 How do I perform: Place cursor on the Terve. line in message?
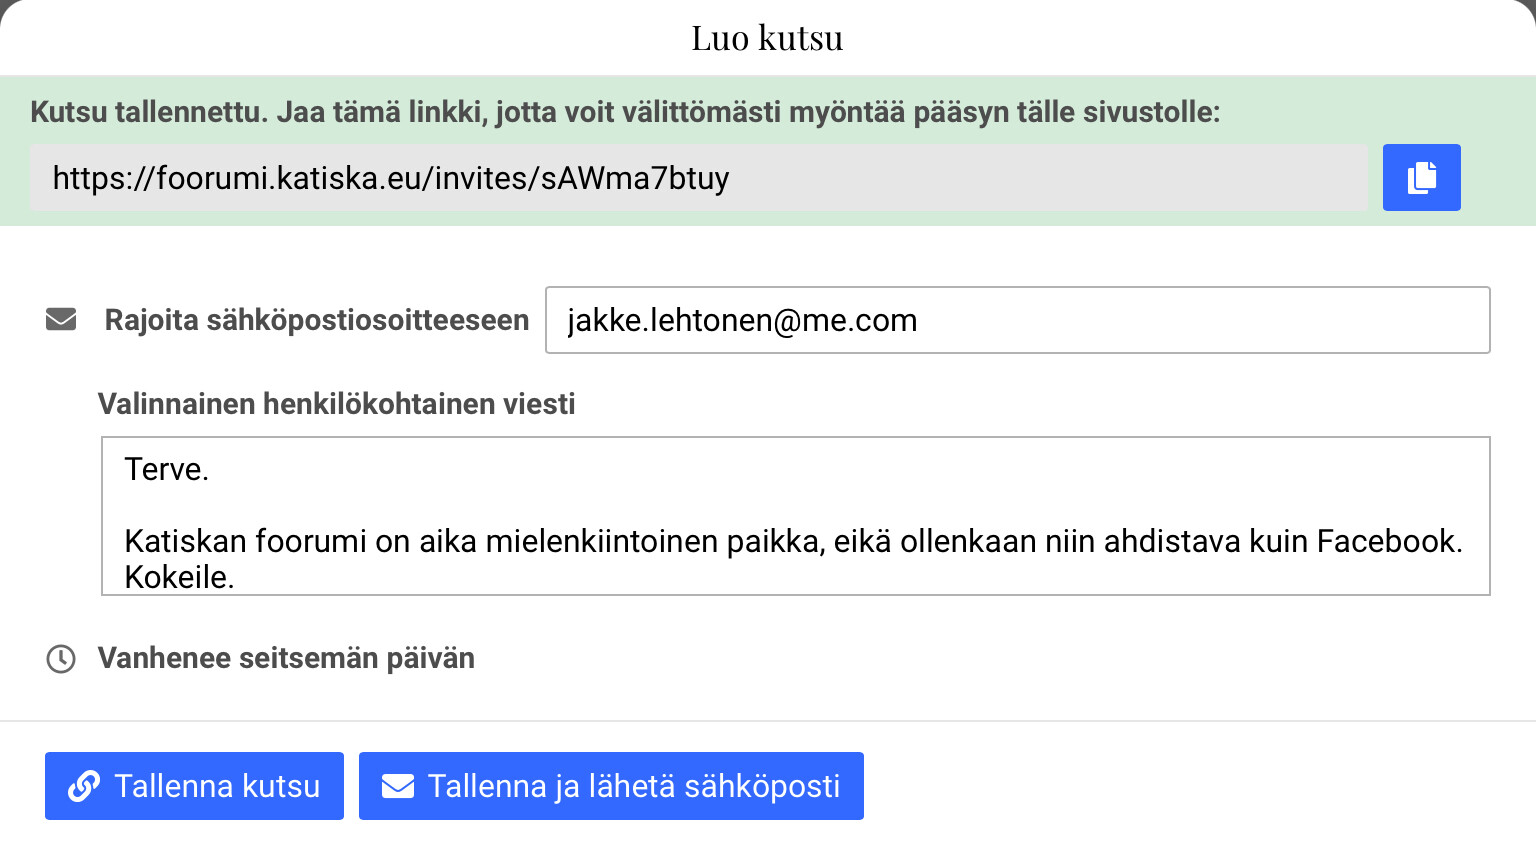[166, 469]
